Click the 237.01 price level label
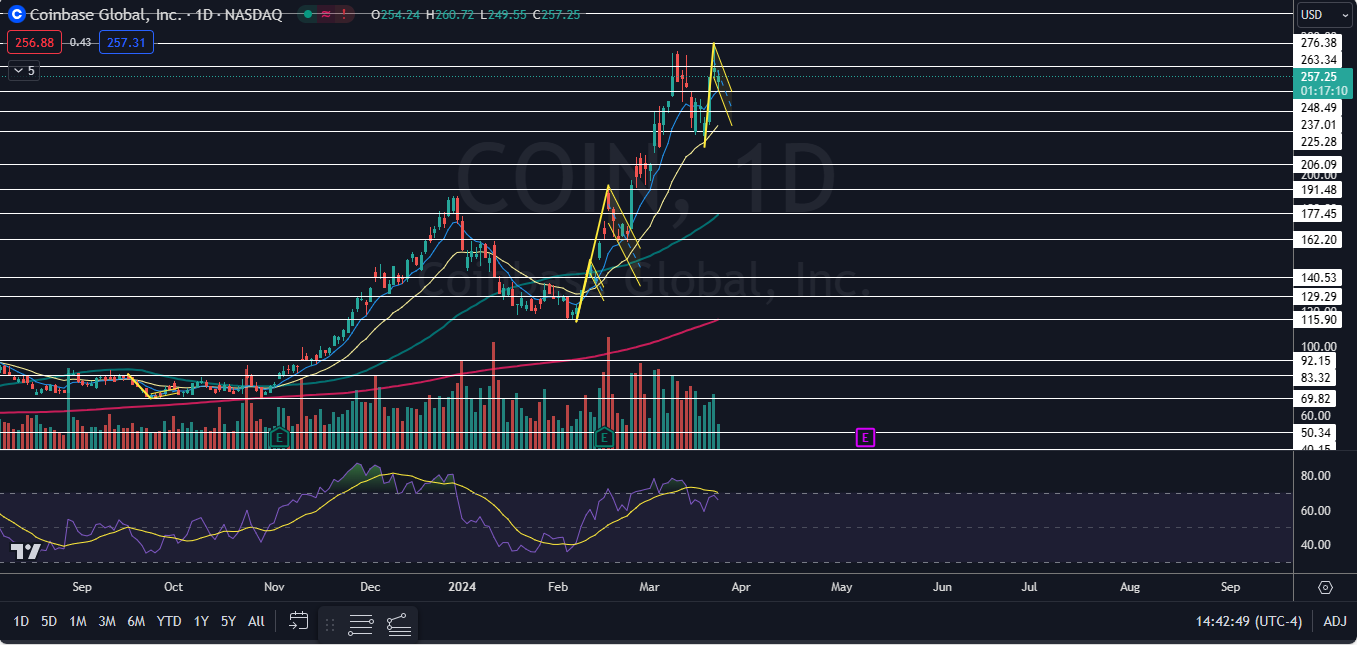This screenshot has width=1357, height=645. click(x=1319, y=125)
